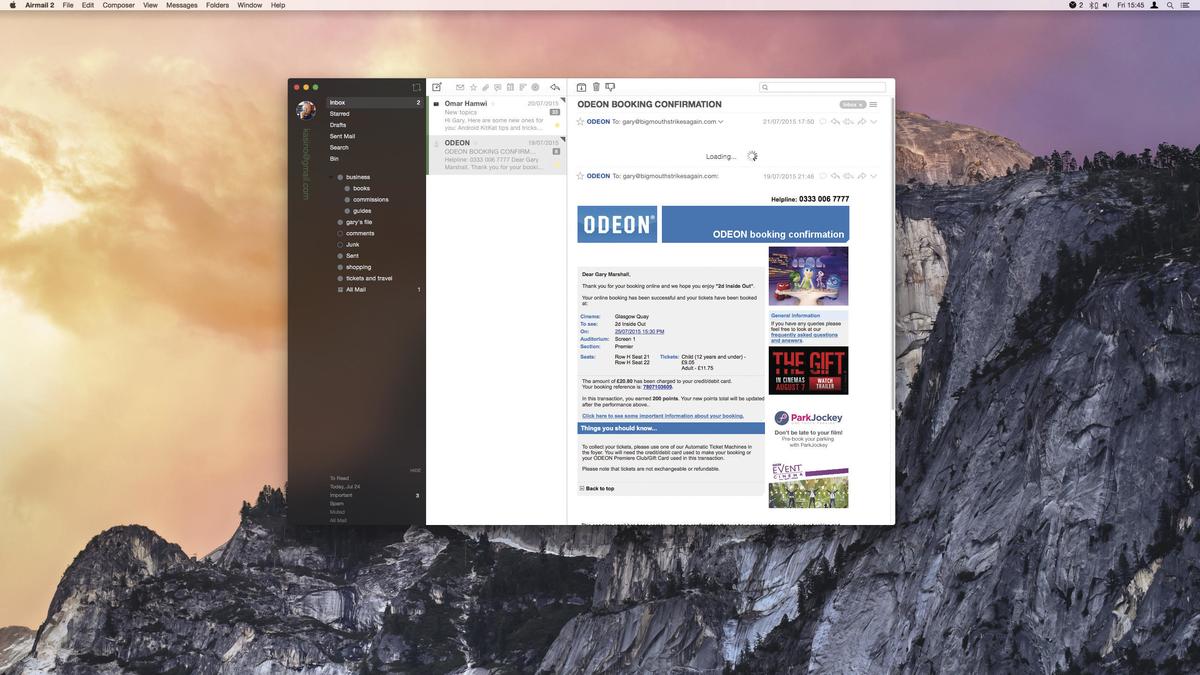
Task: Filter the message list by unread envelope icon
Action: (x=460, y=88)
